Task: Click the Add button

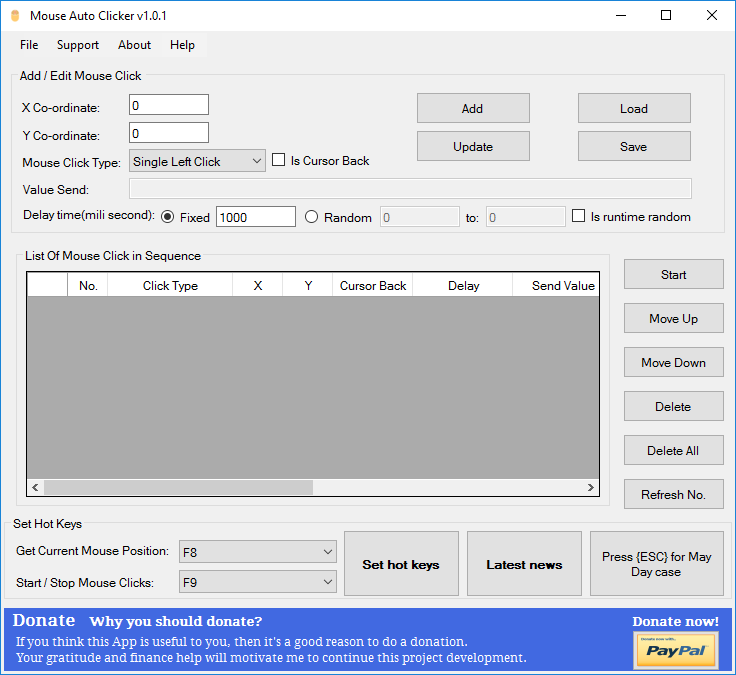Action: click(473, 108)
